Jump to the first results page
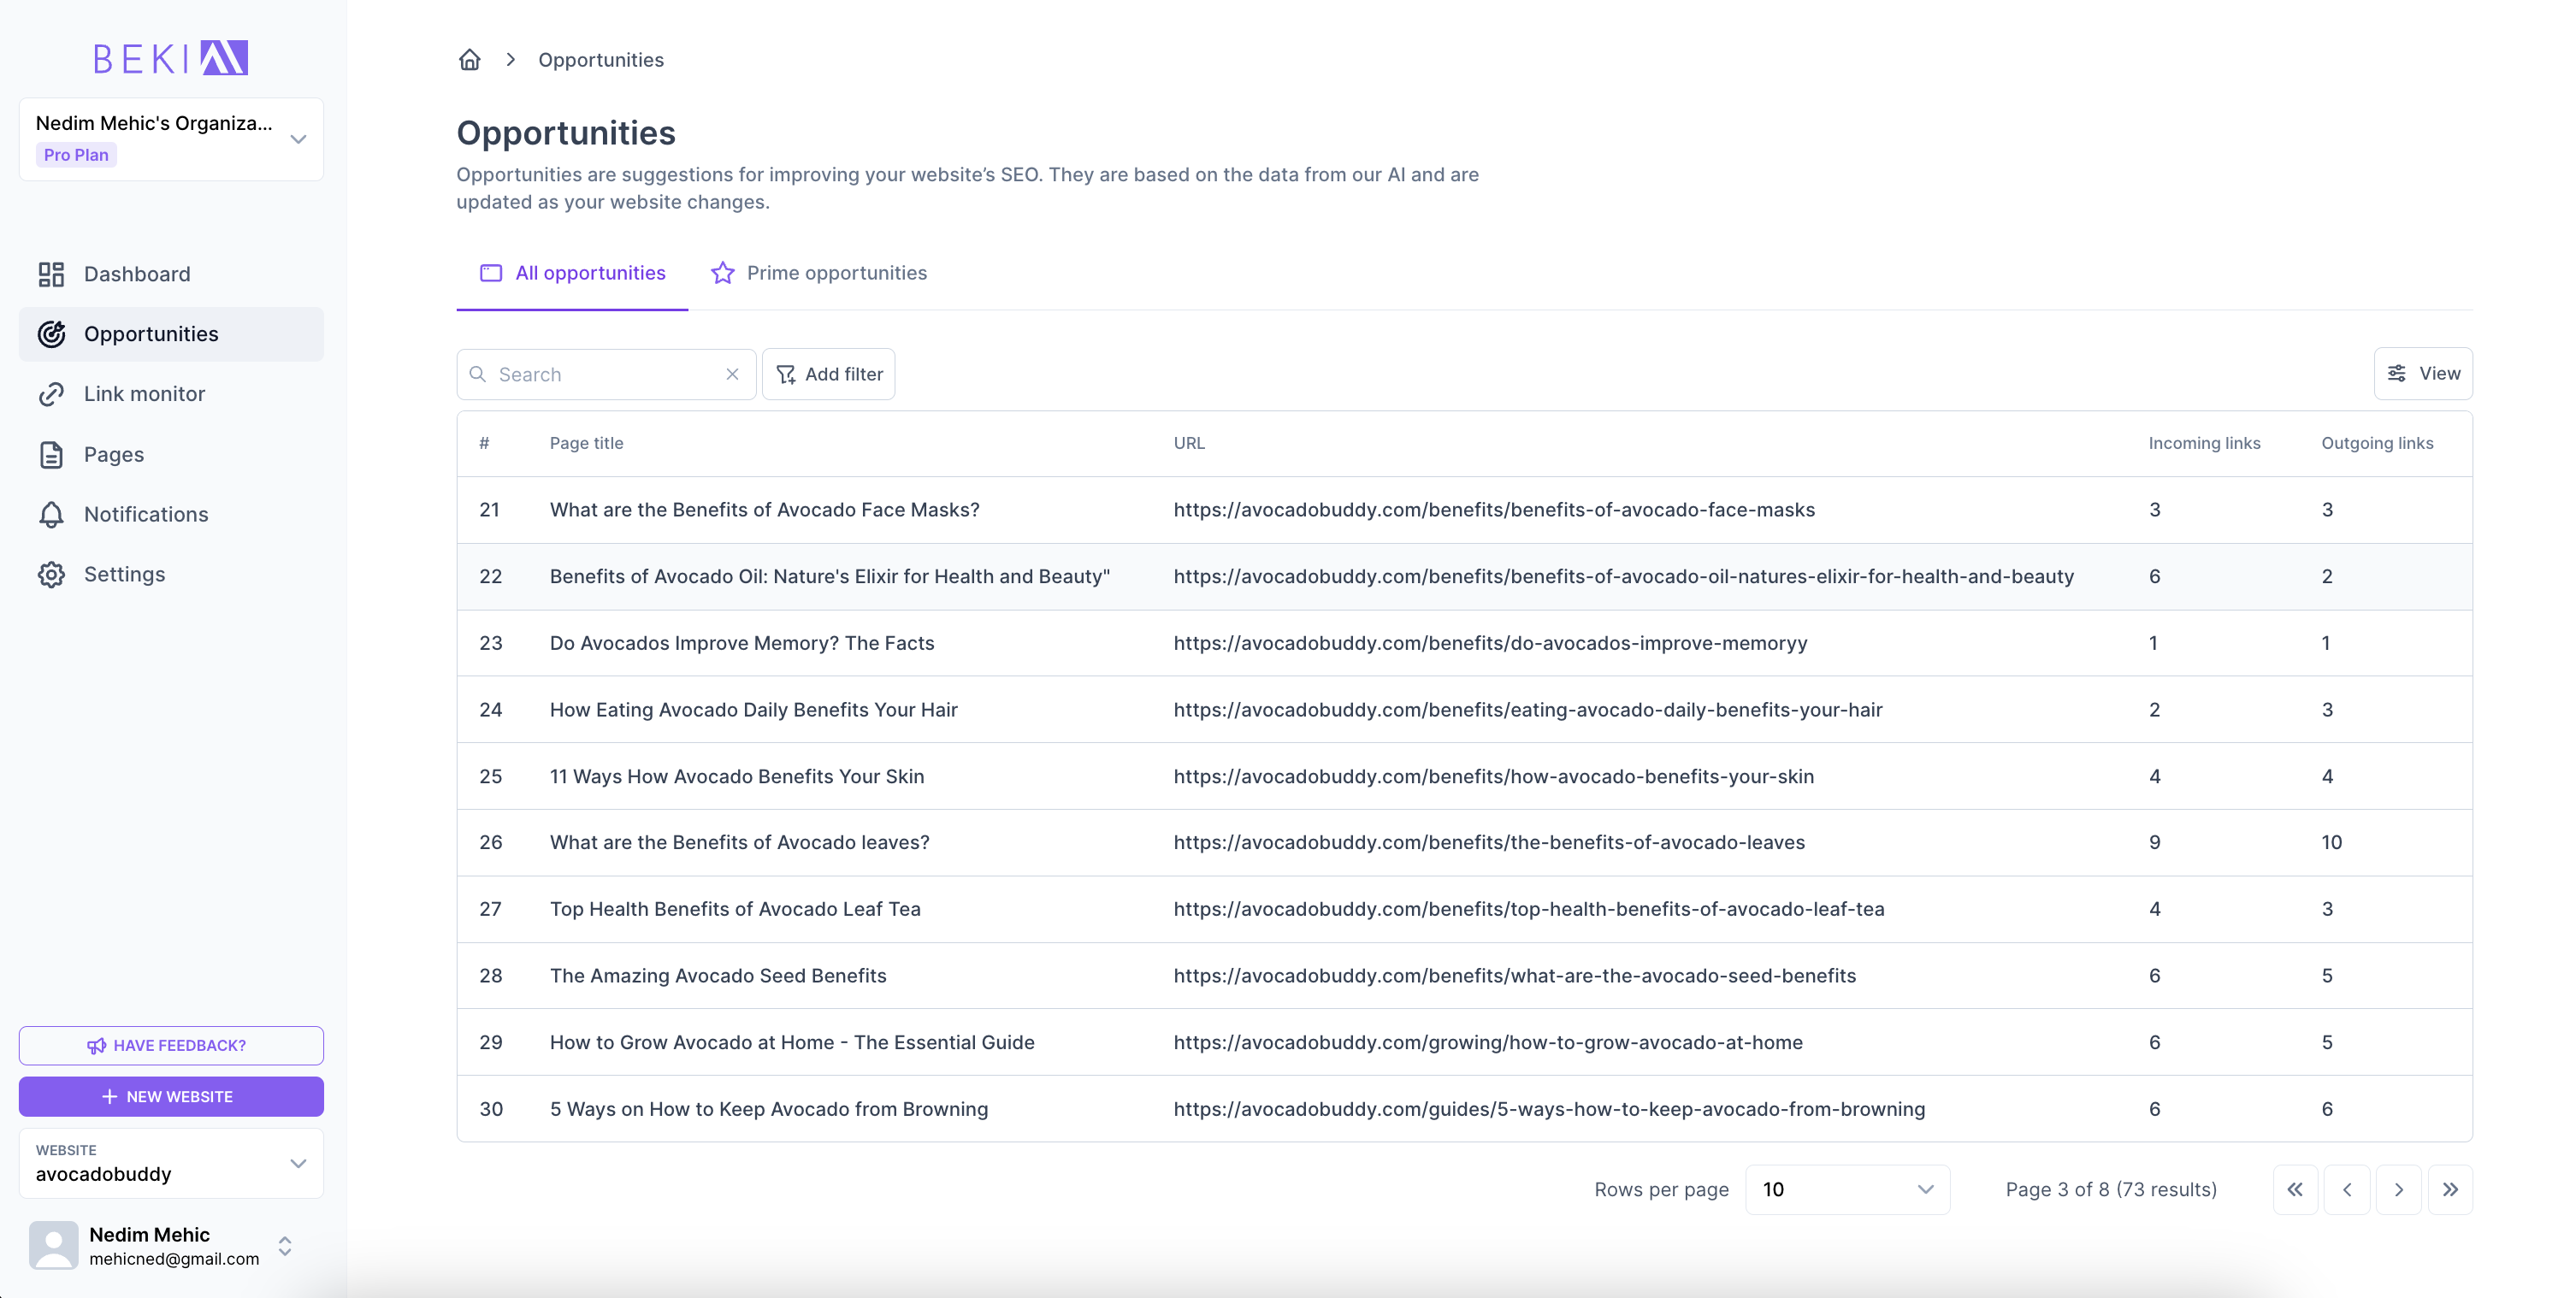 pyautogui.click(x=2294, y=1189)
